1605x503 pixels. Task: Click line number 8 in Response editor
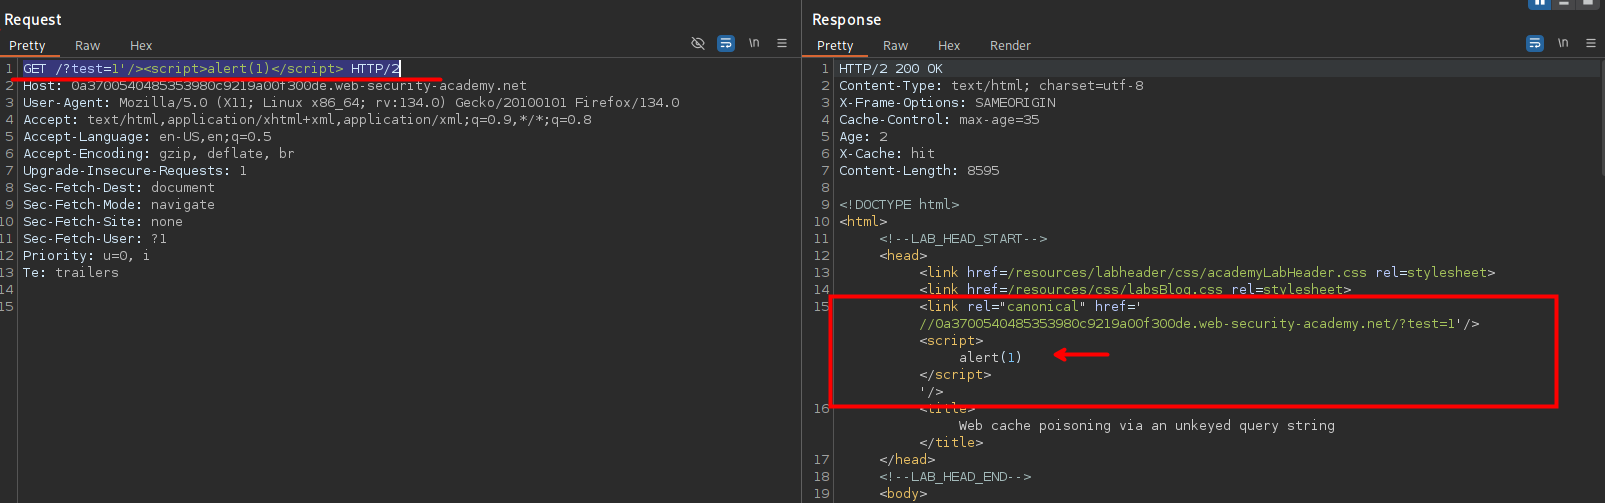(825, 188)
